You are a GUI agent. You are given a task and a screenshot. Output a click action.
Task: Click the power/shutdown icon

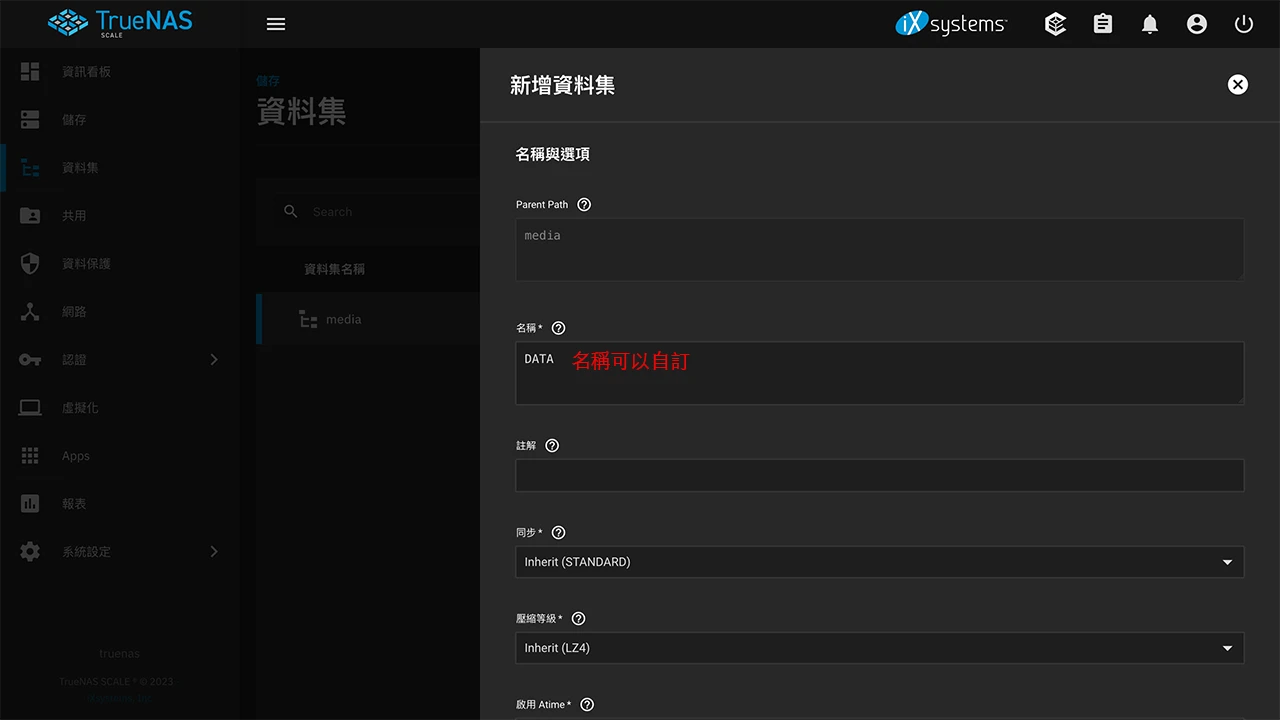[1243, 24]
